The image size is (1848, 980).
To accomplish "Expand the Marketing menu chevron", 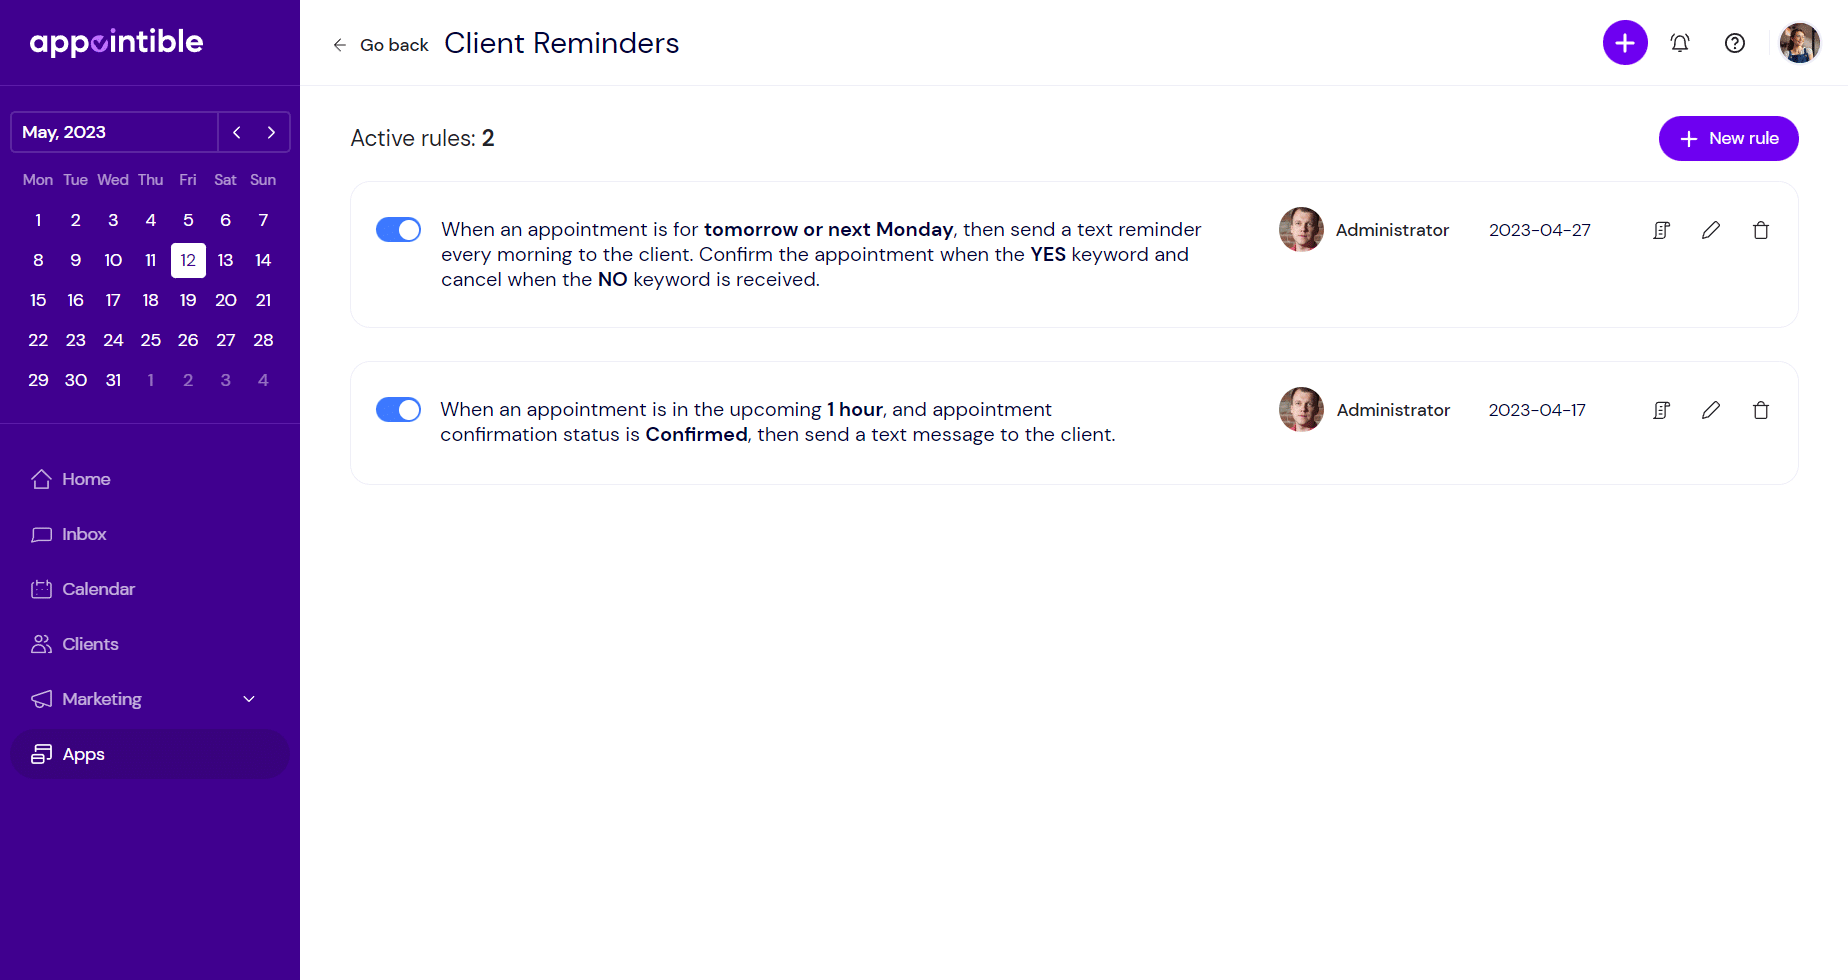I will click(x=249, y=699).
